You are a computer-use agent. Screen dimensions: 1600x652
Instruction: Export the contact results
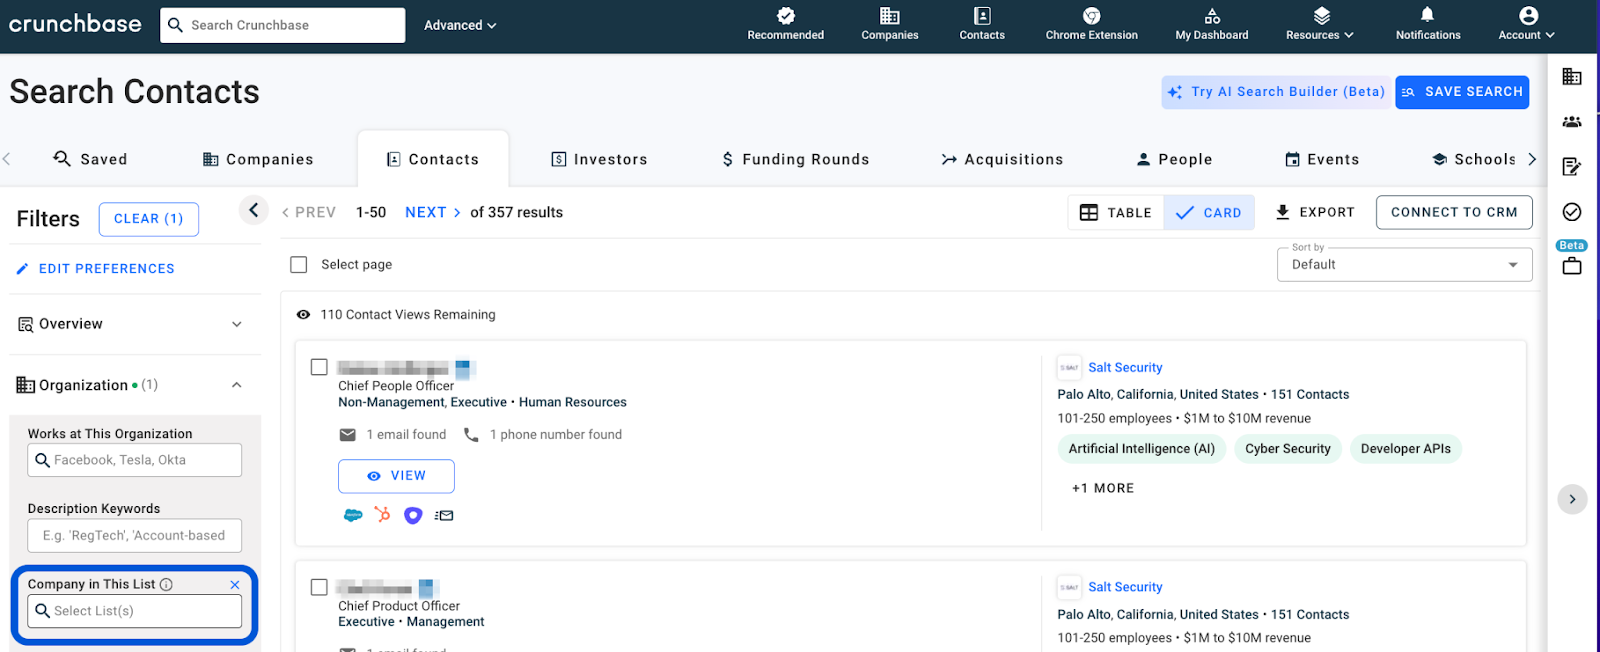tap(1315, 213)
